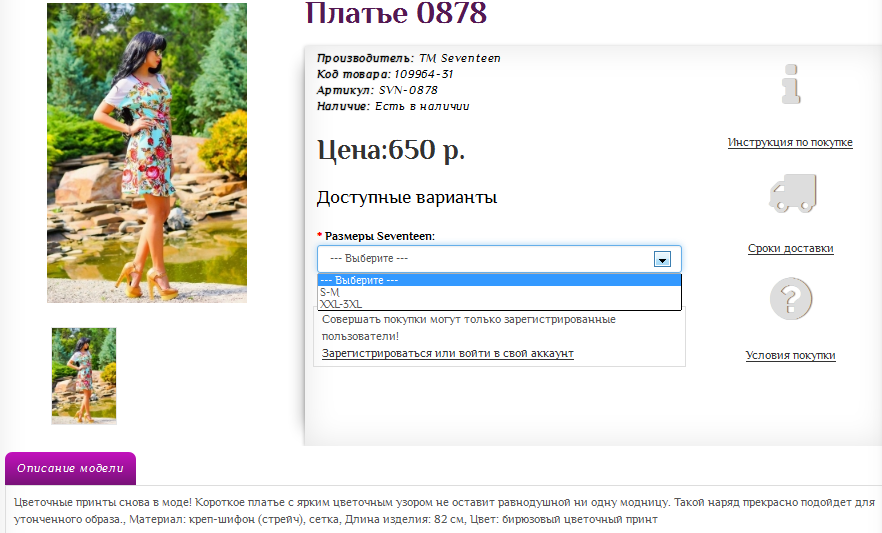Click the Размеры Seventeen field label
882x533 pixels.
point(380,236)
